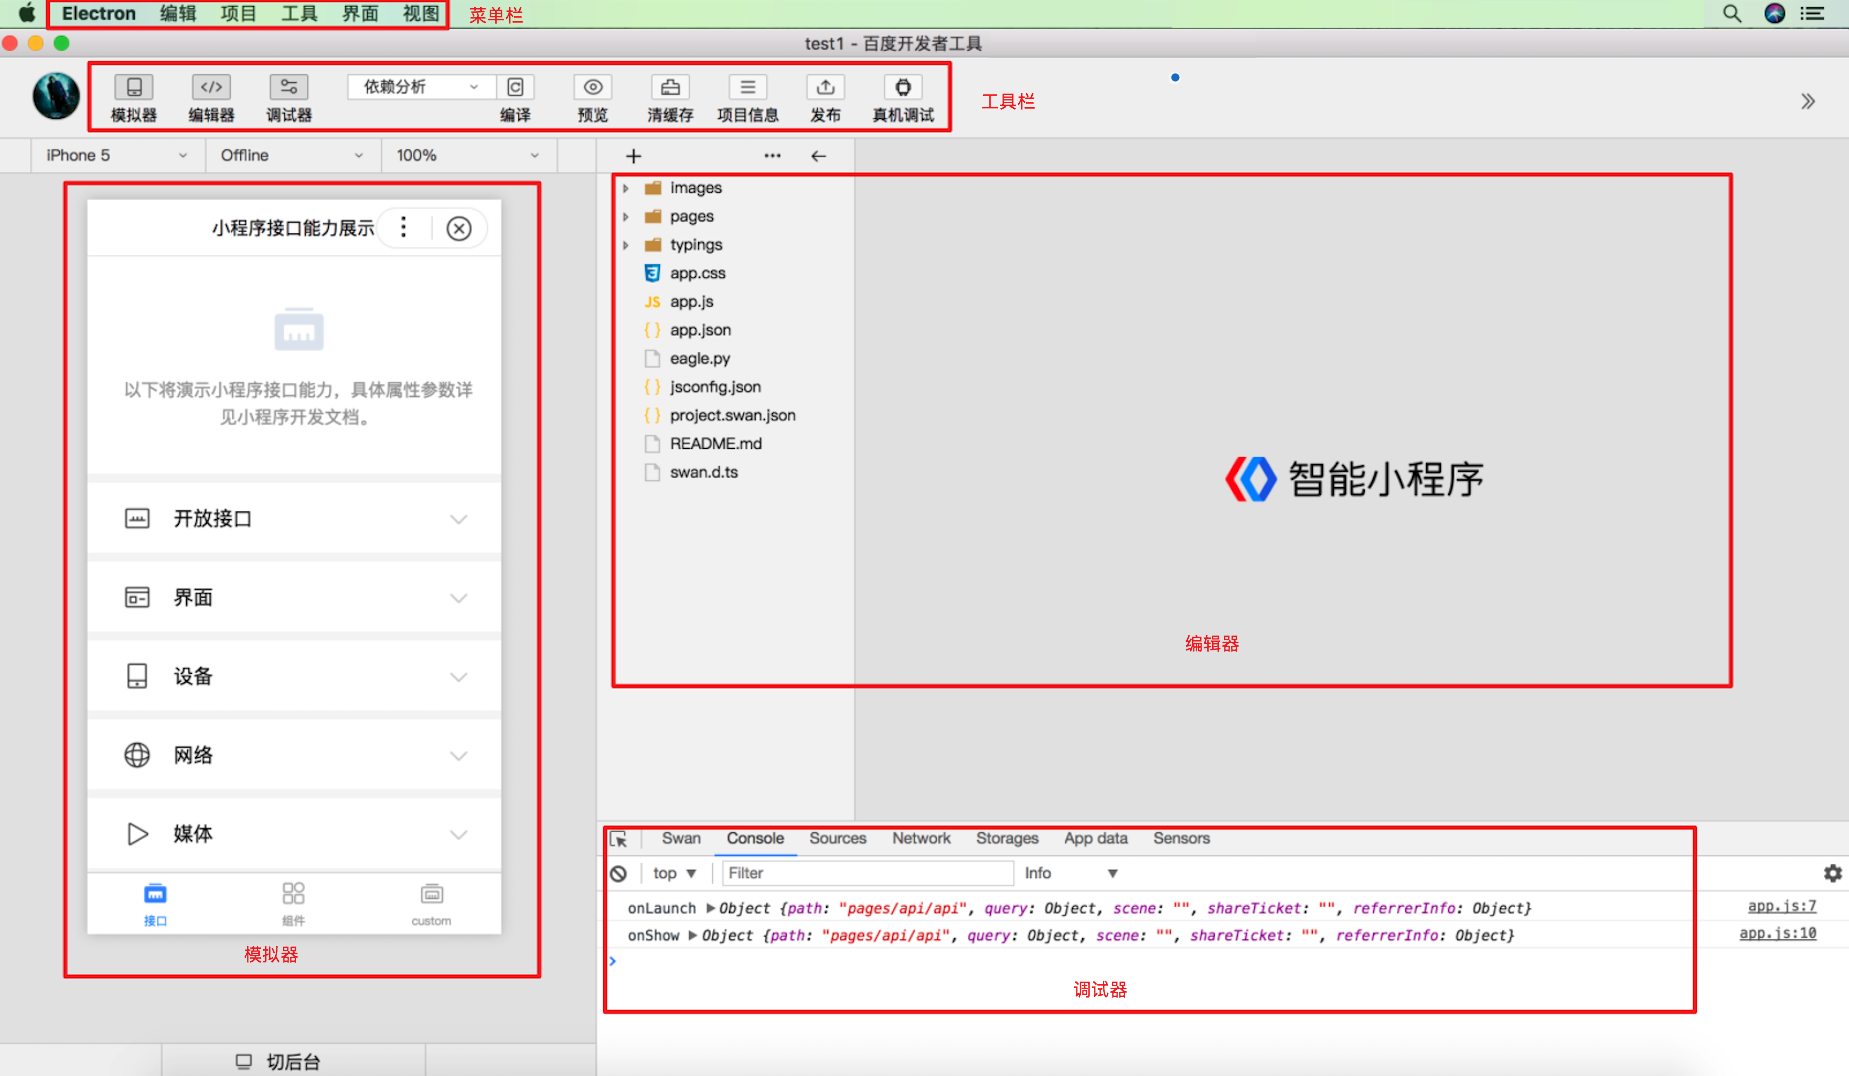Image resolution: width=1849 pixels, height=1076 pixels.
Task: Open the iPhone 5 device dropdown
Action: [x=115, y=155]
